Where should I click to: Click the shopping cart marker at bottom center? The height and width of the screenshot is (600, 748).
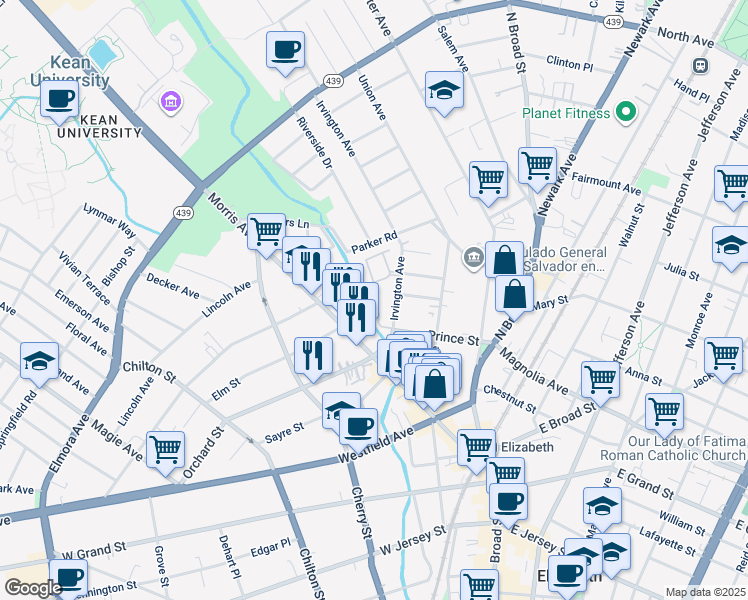point(479,584)
